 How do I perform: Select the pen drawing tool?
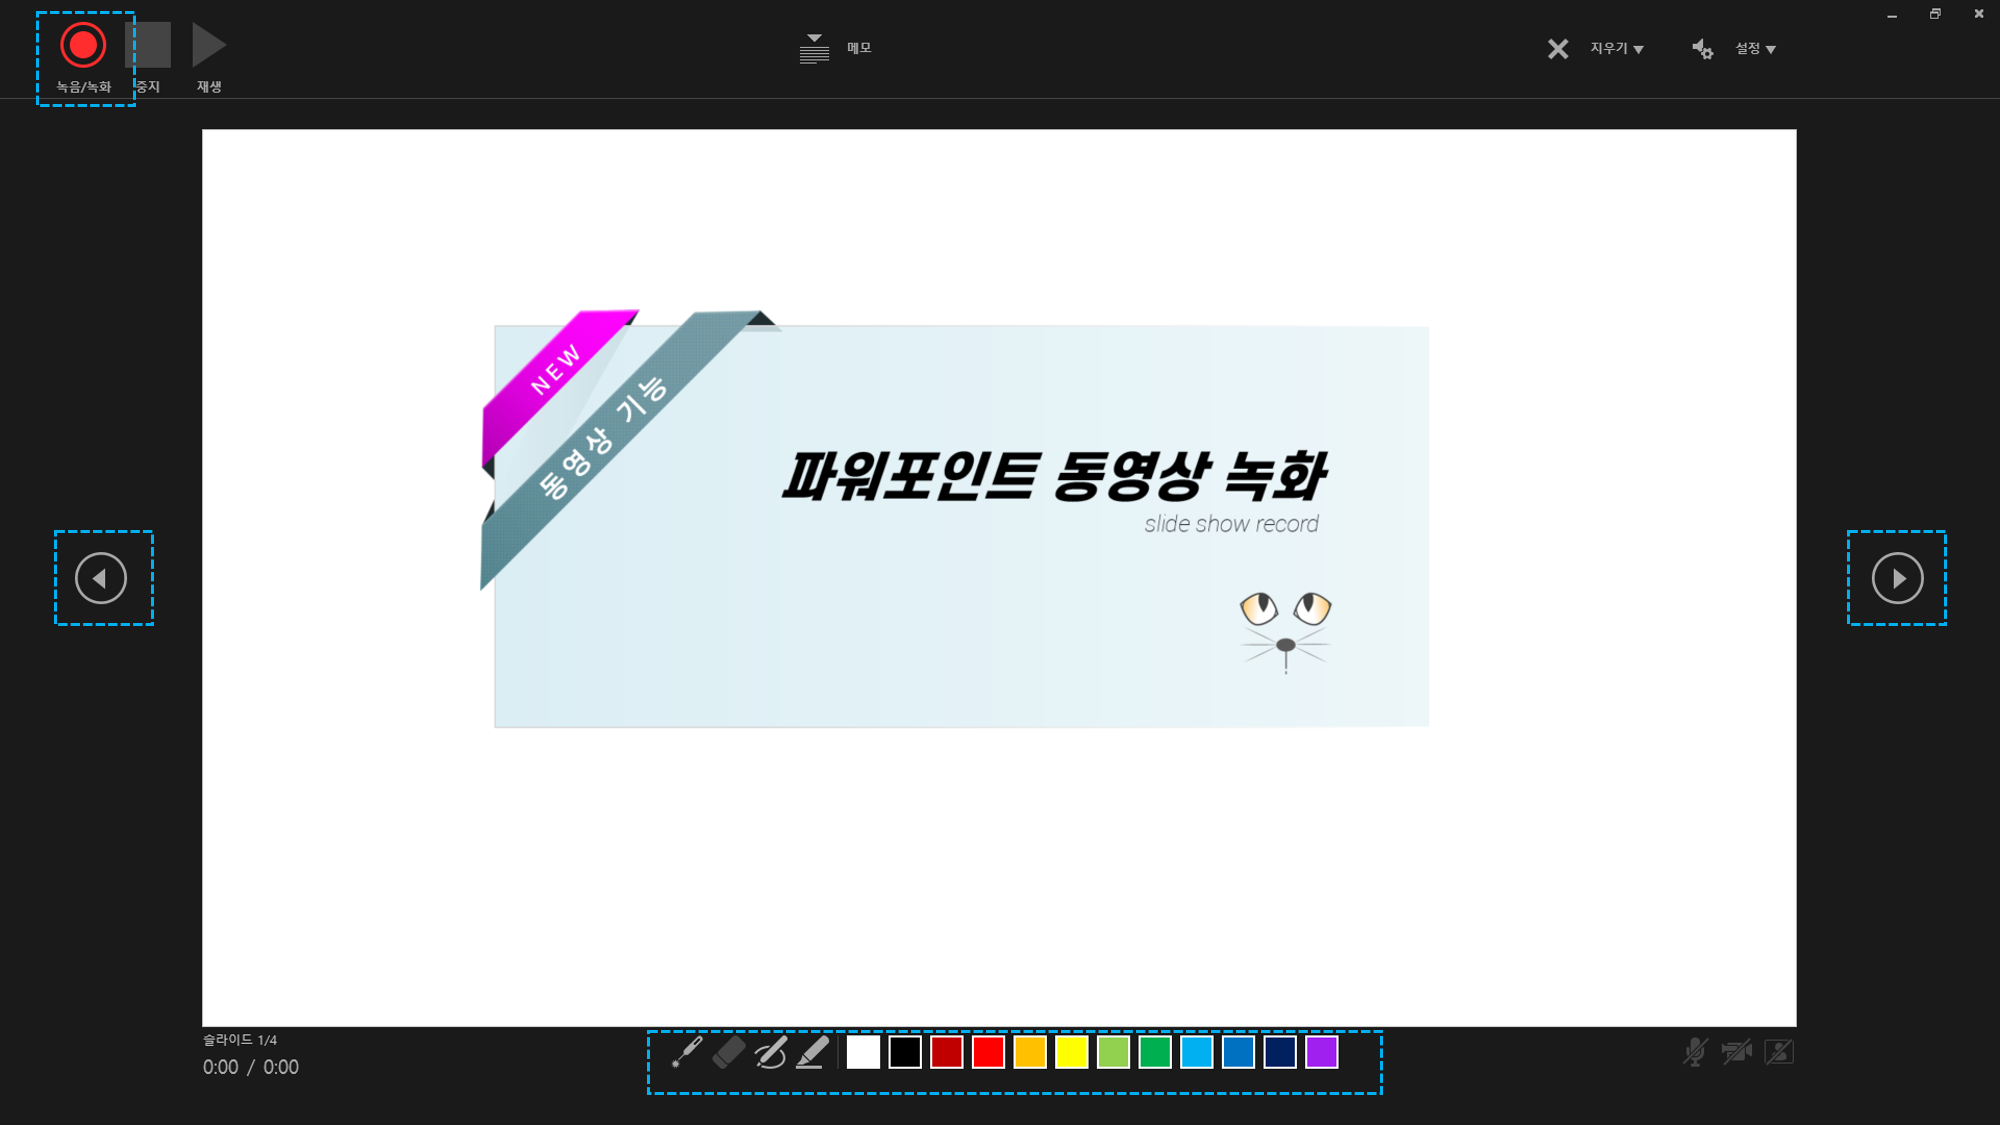coord(770,1052)
